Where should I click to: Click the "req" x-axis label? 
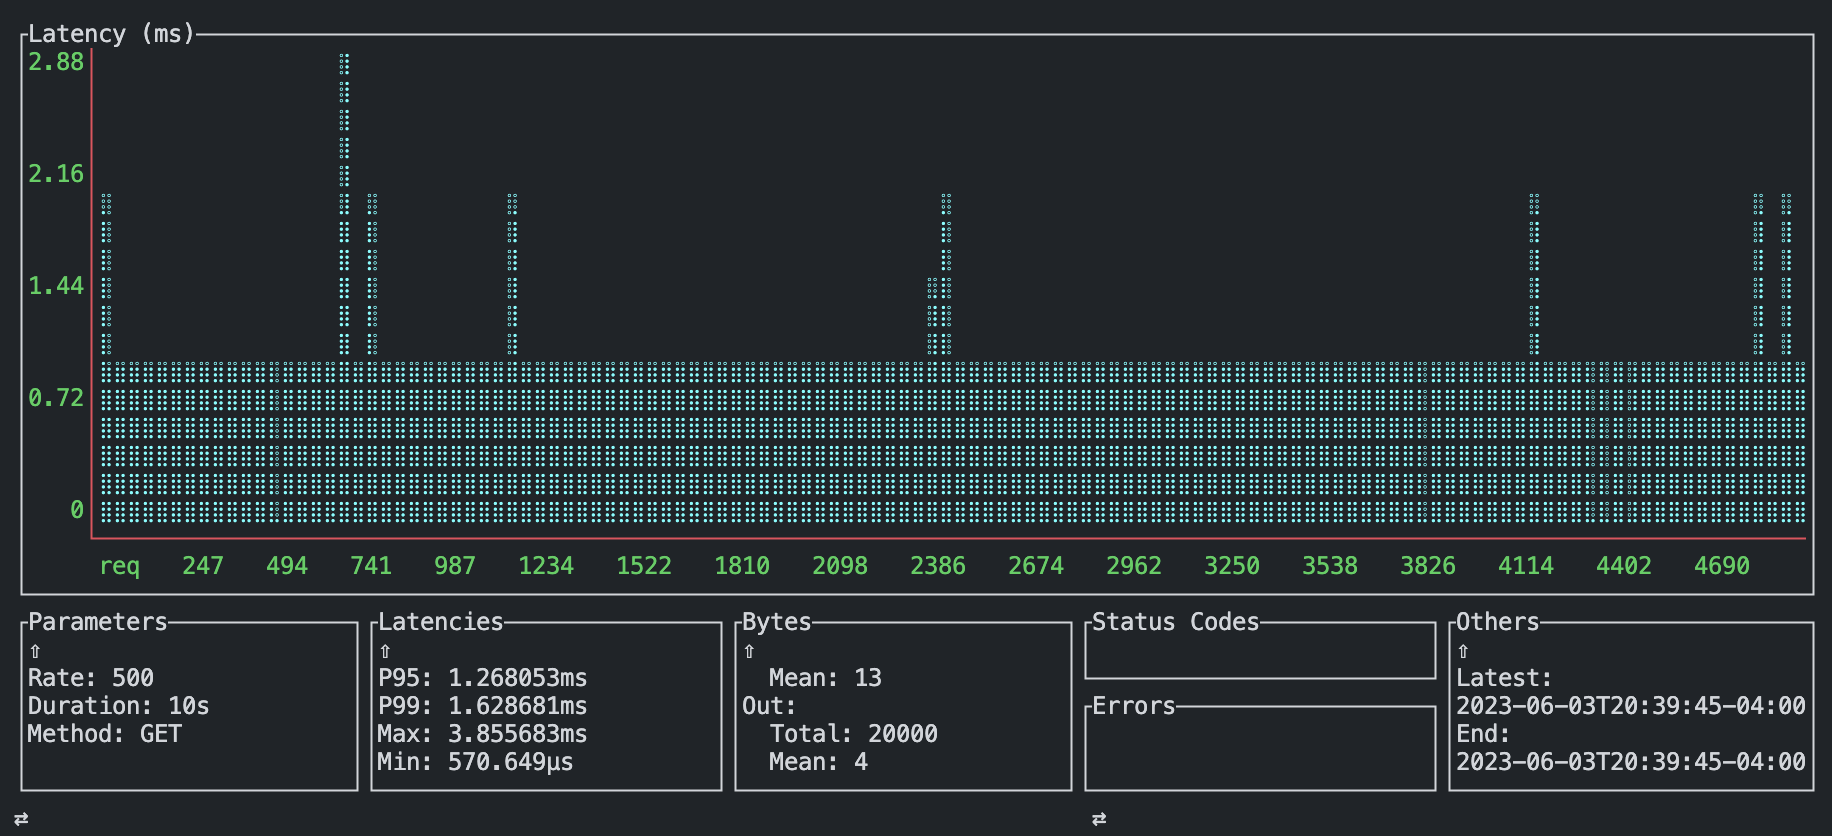tap(120, 566)
